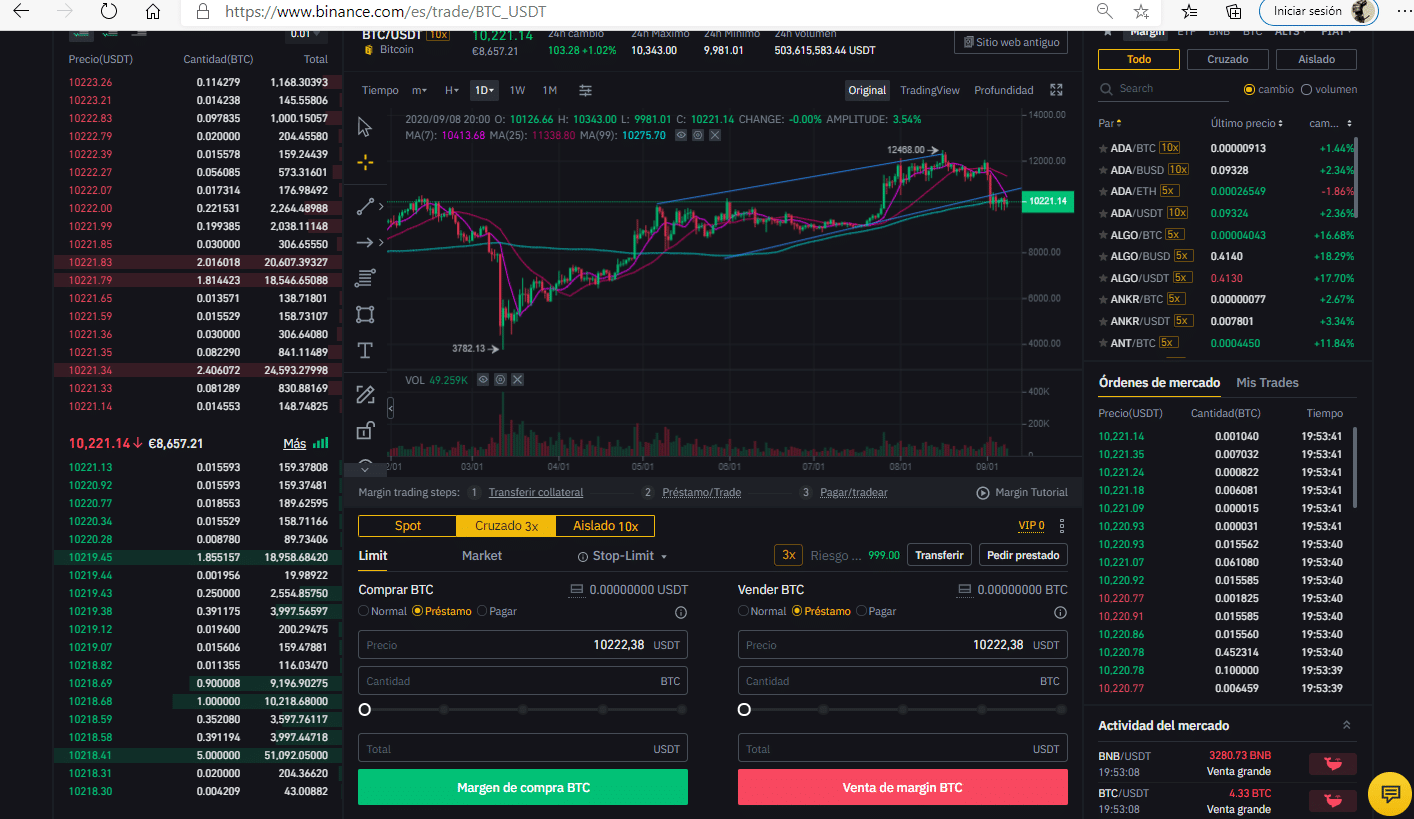Select the cursor pointer drawing tool

click(x=365, y=127)
